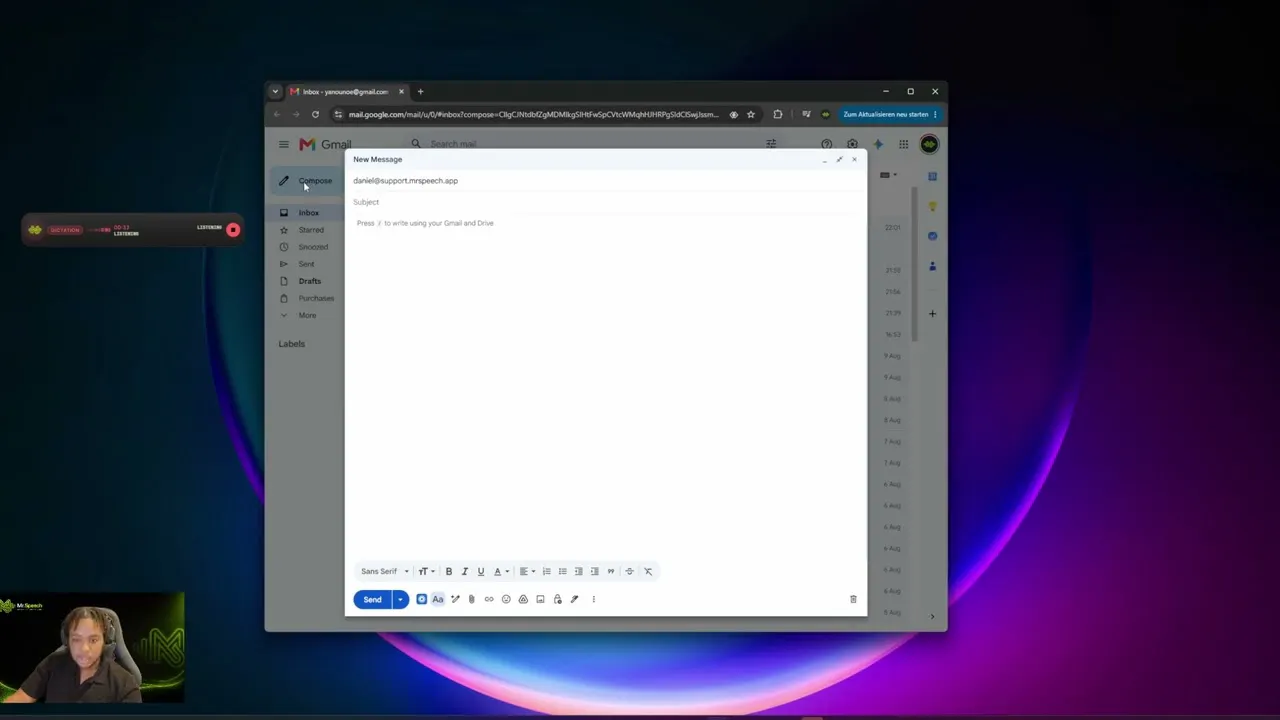Open the text alignment dropdown
1280x720 pixels.
[527, 571]
